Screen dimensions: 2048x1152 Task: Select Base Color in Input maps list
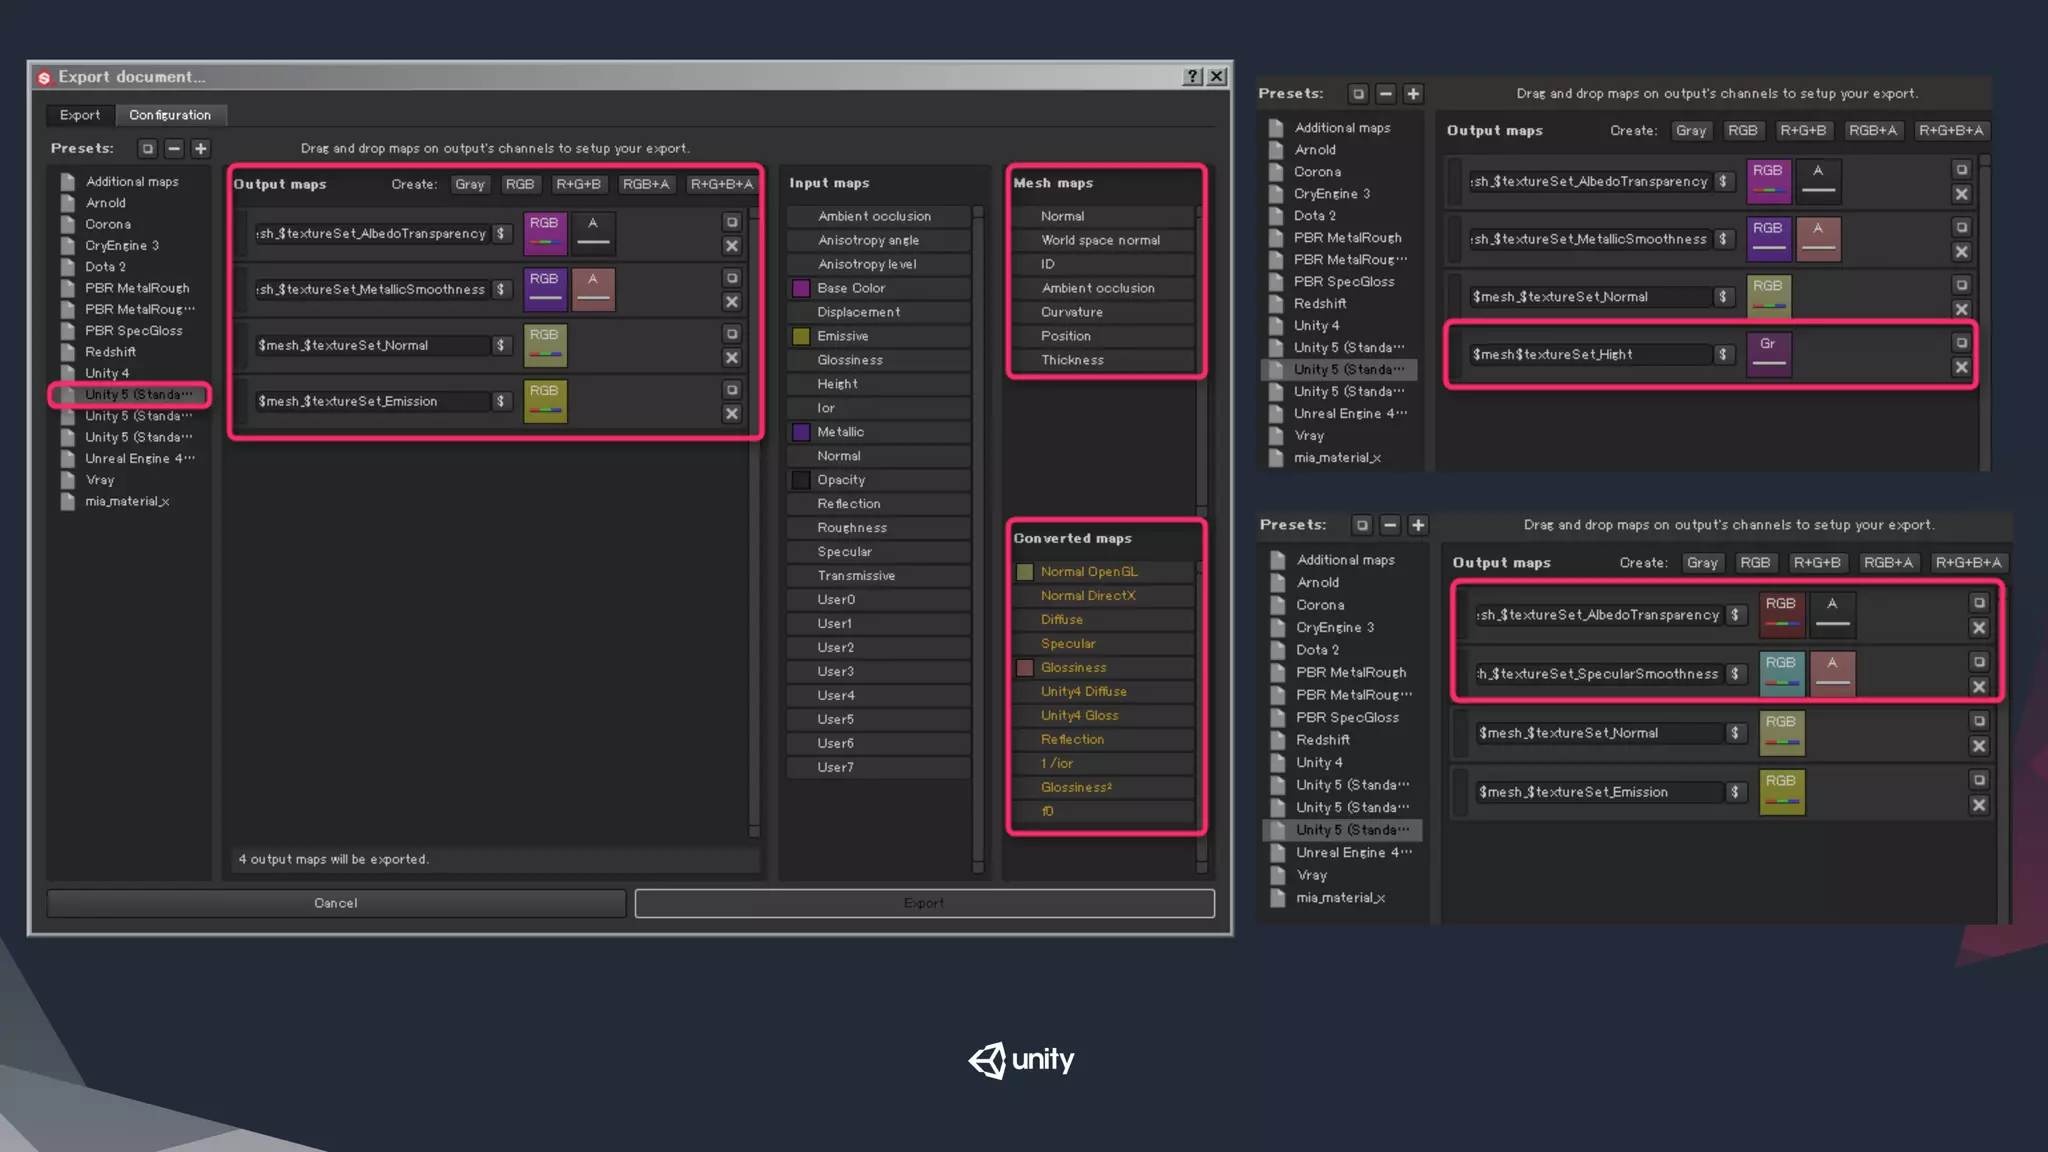[x=851, y=288]
